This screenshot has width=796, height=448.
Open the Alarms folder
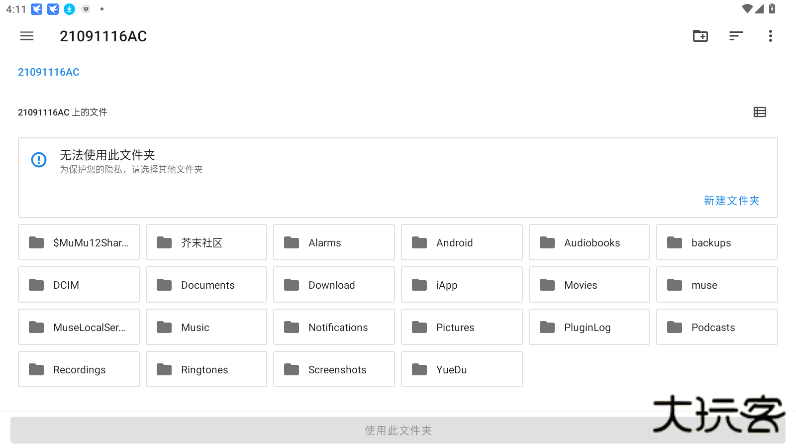pyautogui.click(x=334, y=242)
